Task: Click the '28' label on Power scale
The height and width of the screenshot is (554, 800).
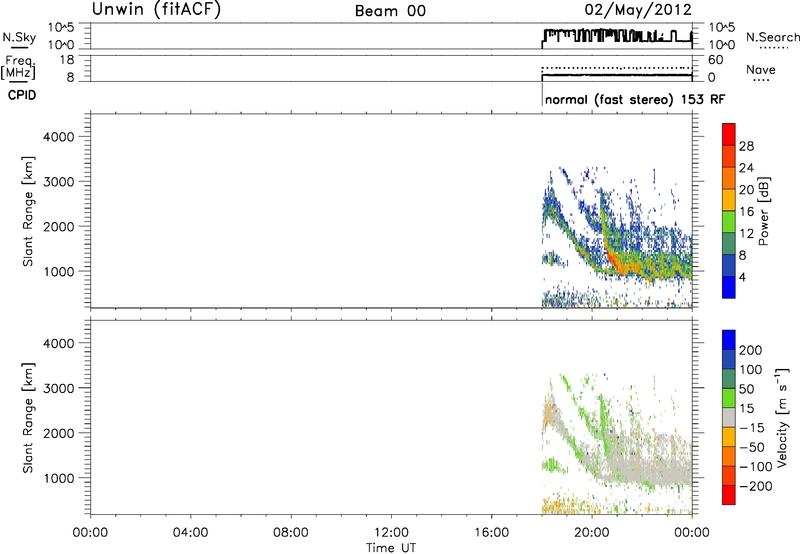Action: point(746,146)
